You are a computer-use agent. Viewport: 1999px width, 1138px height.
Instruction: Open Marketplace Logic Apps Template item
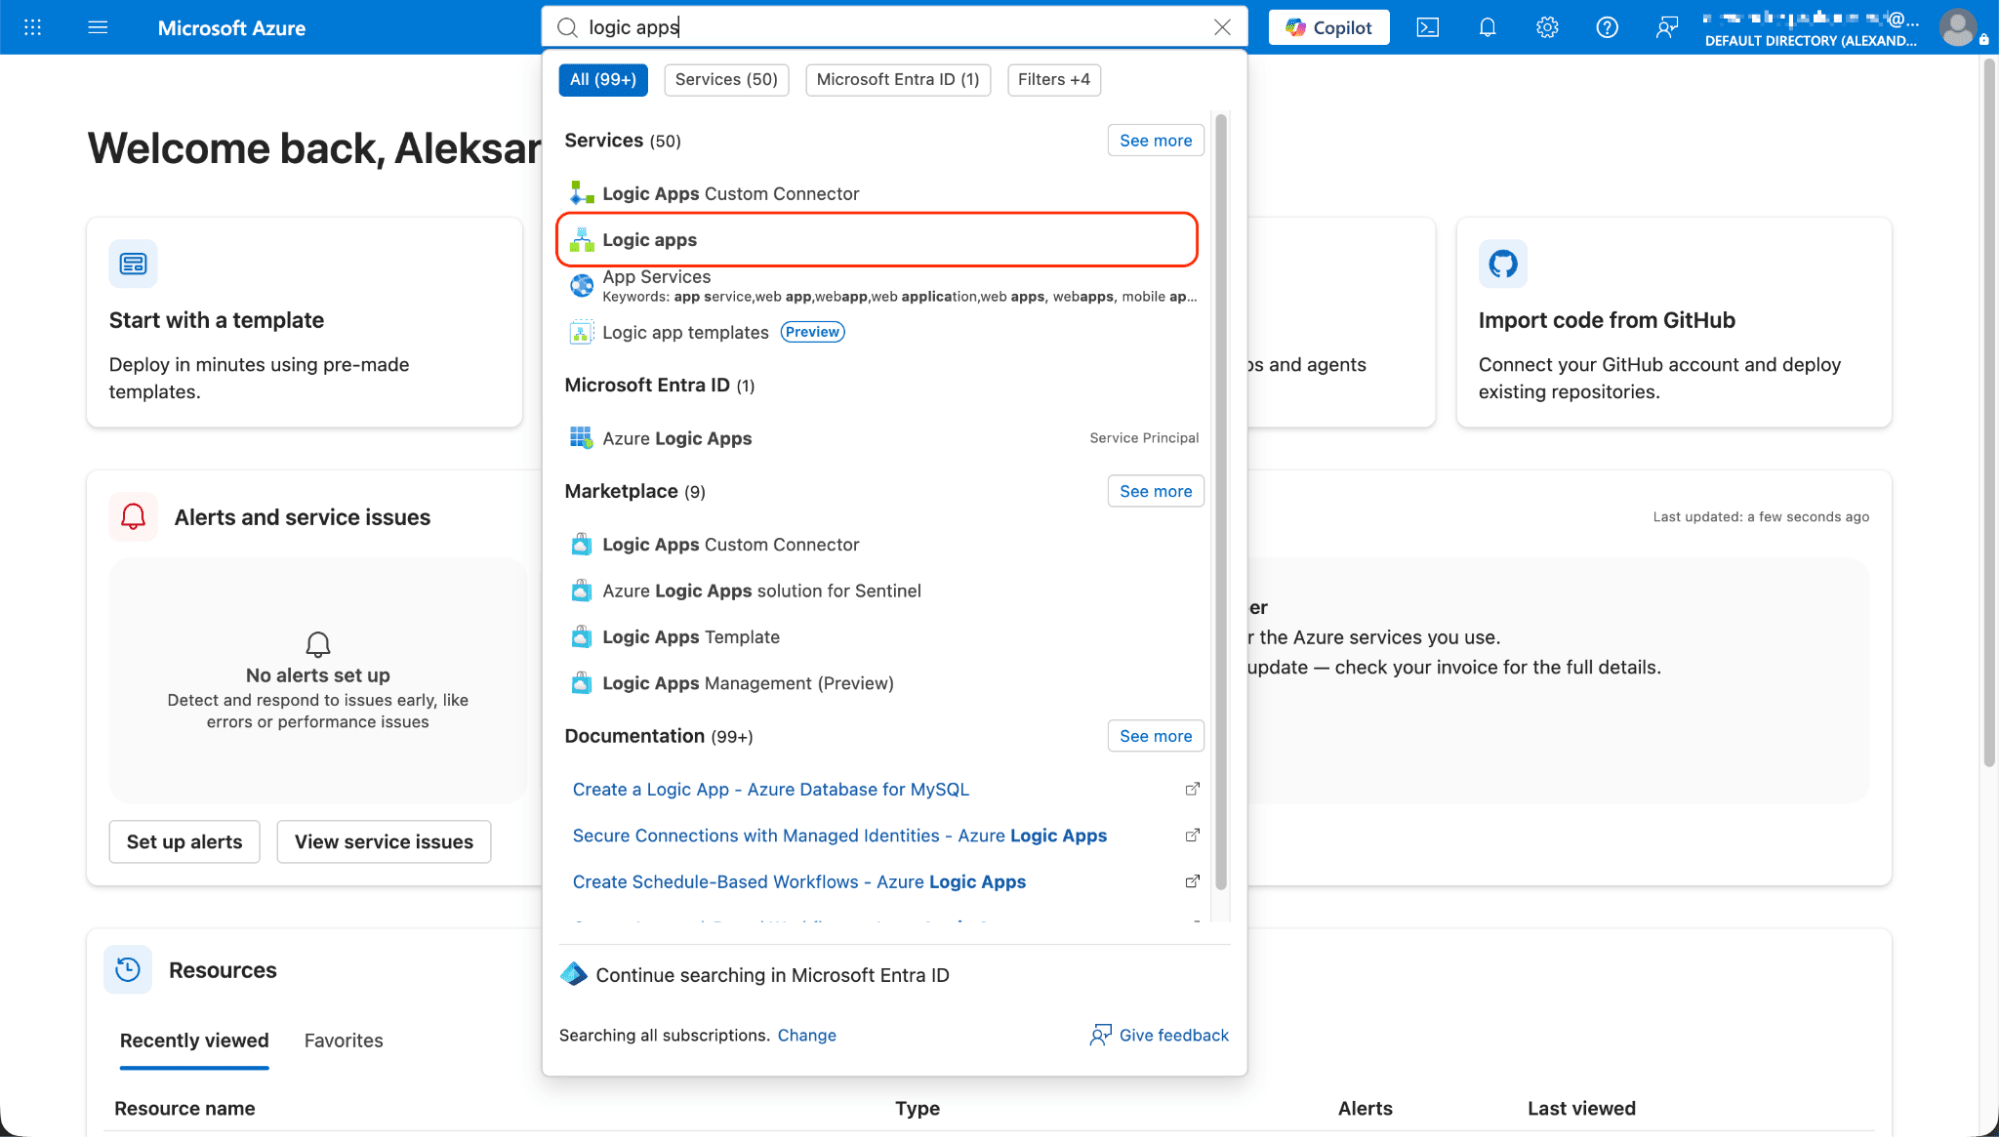coord(881,637)
